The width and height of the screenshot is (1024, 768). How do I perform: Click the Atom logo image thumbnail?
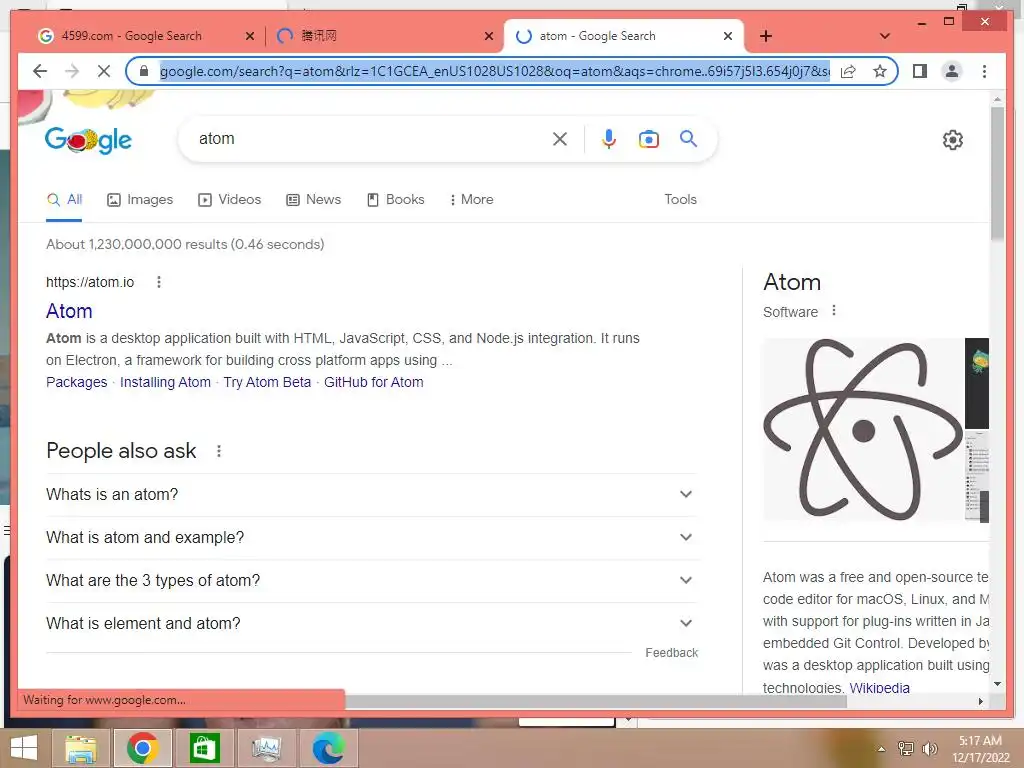863,430
